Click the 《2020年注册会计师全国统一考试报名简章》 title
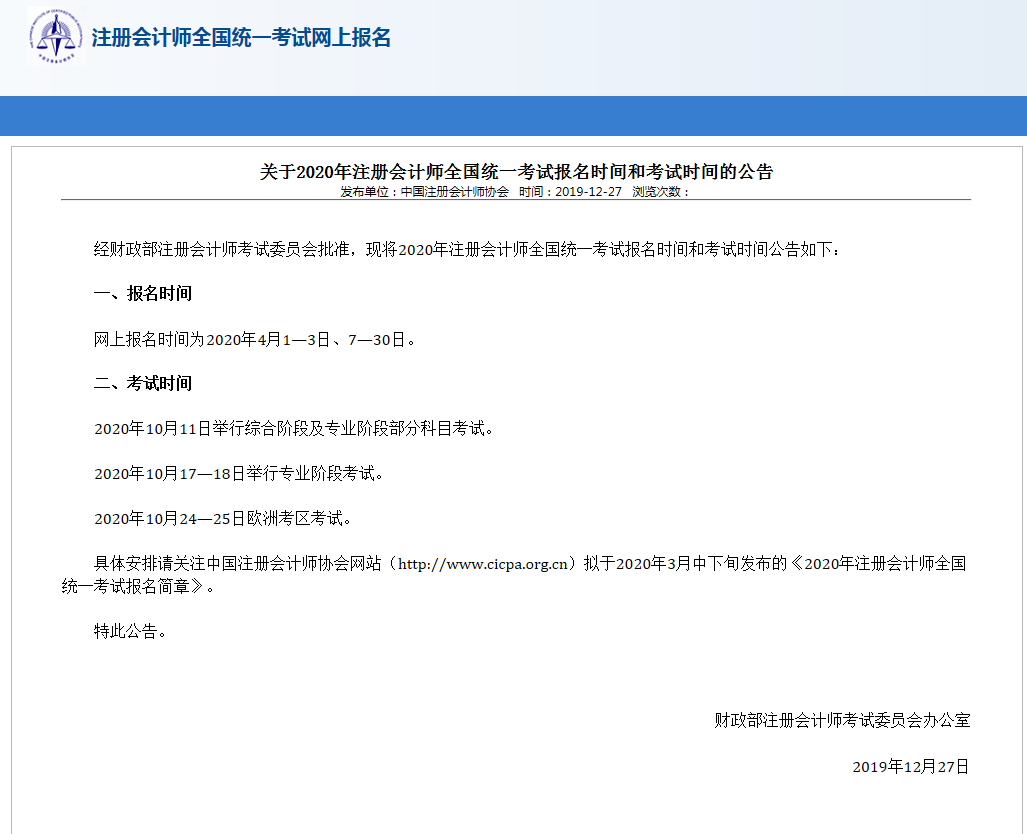The width and height of the screenshot is (1027, 834). pyautogui.click(x=882, y=560)
